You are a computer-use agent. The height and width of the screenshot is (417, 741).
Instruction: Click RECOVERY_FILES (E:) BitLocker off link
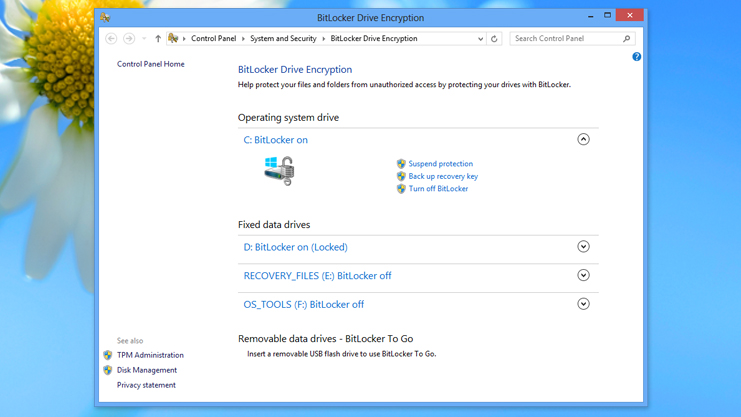tap(317, 276)
